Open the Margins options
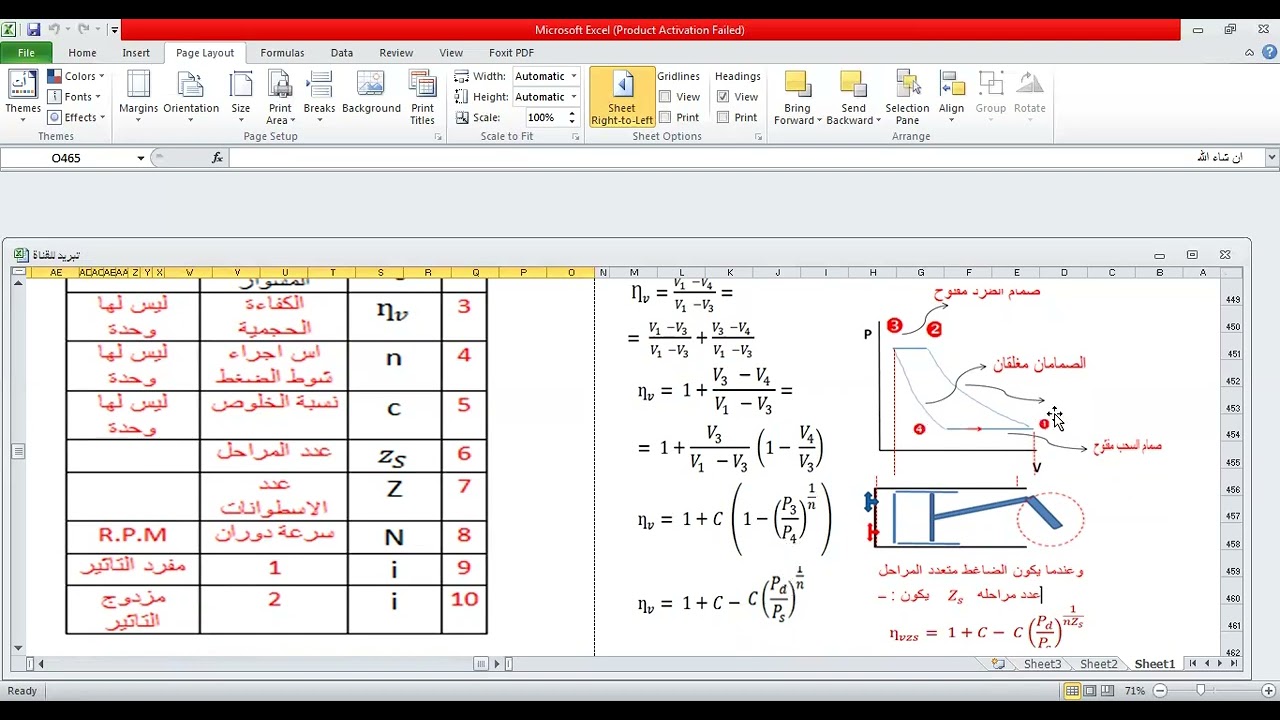Viewport: 1280px width, 720px height. [x=138, y=96]
